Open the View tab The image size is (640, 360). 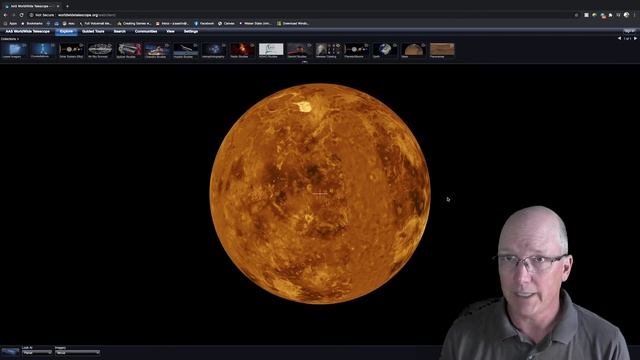tap(170, 31)
